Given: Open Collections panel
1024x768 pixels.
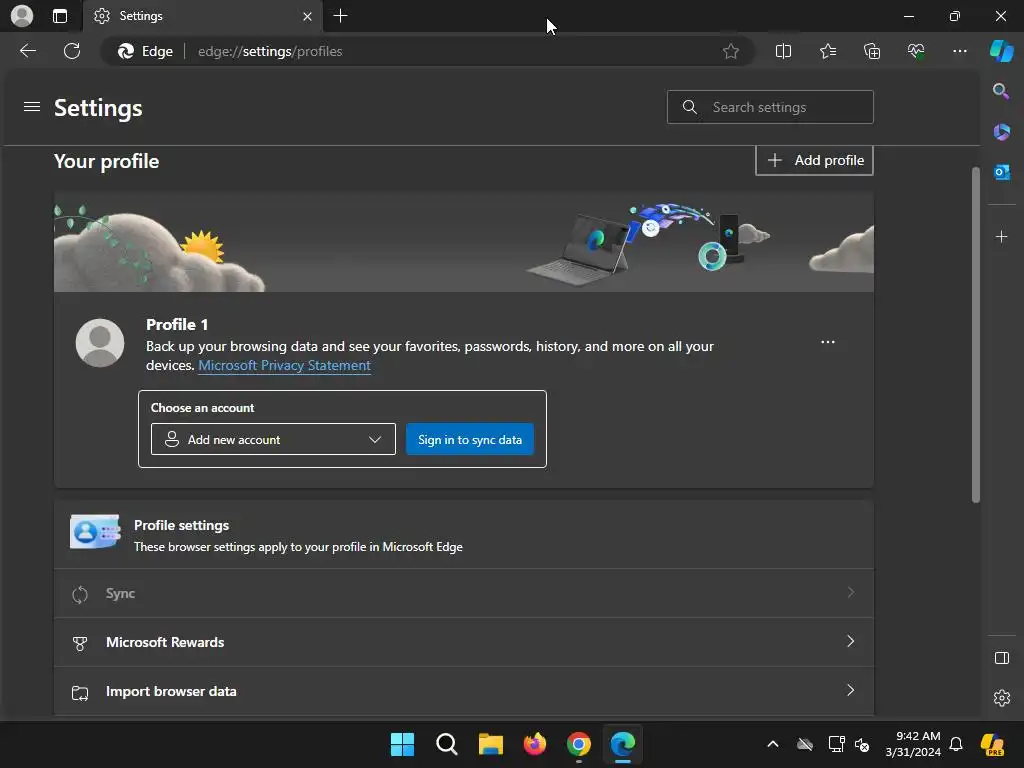Looking at the screenshot, I should pos(872,51).
